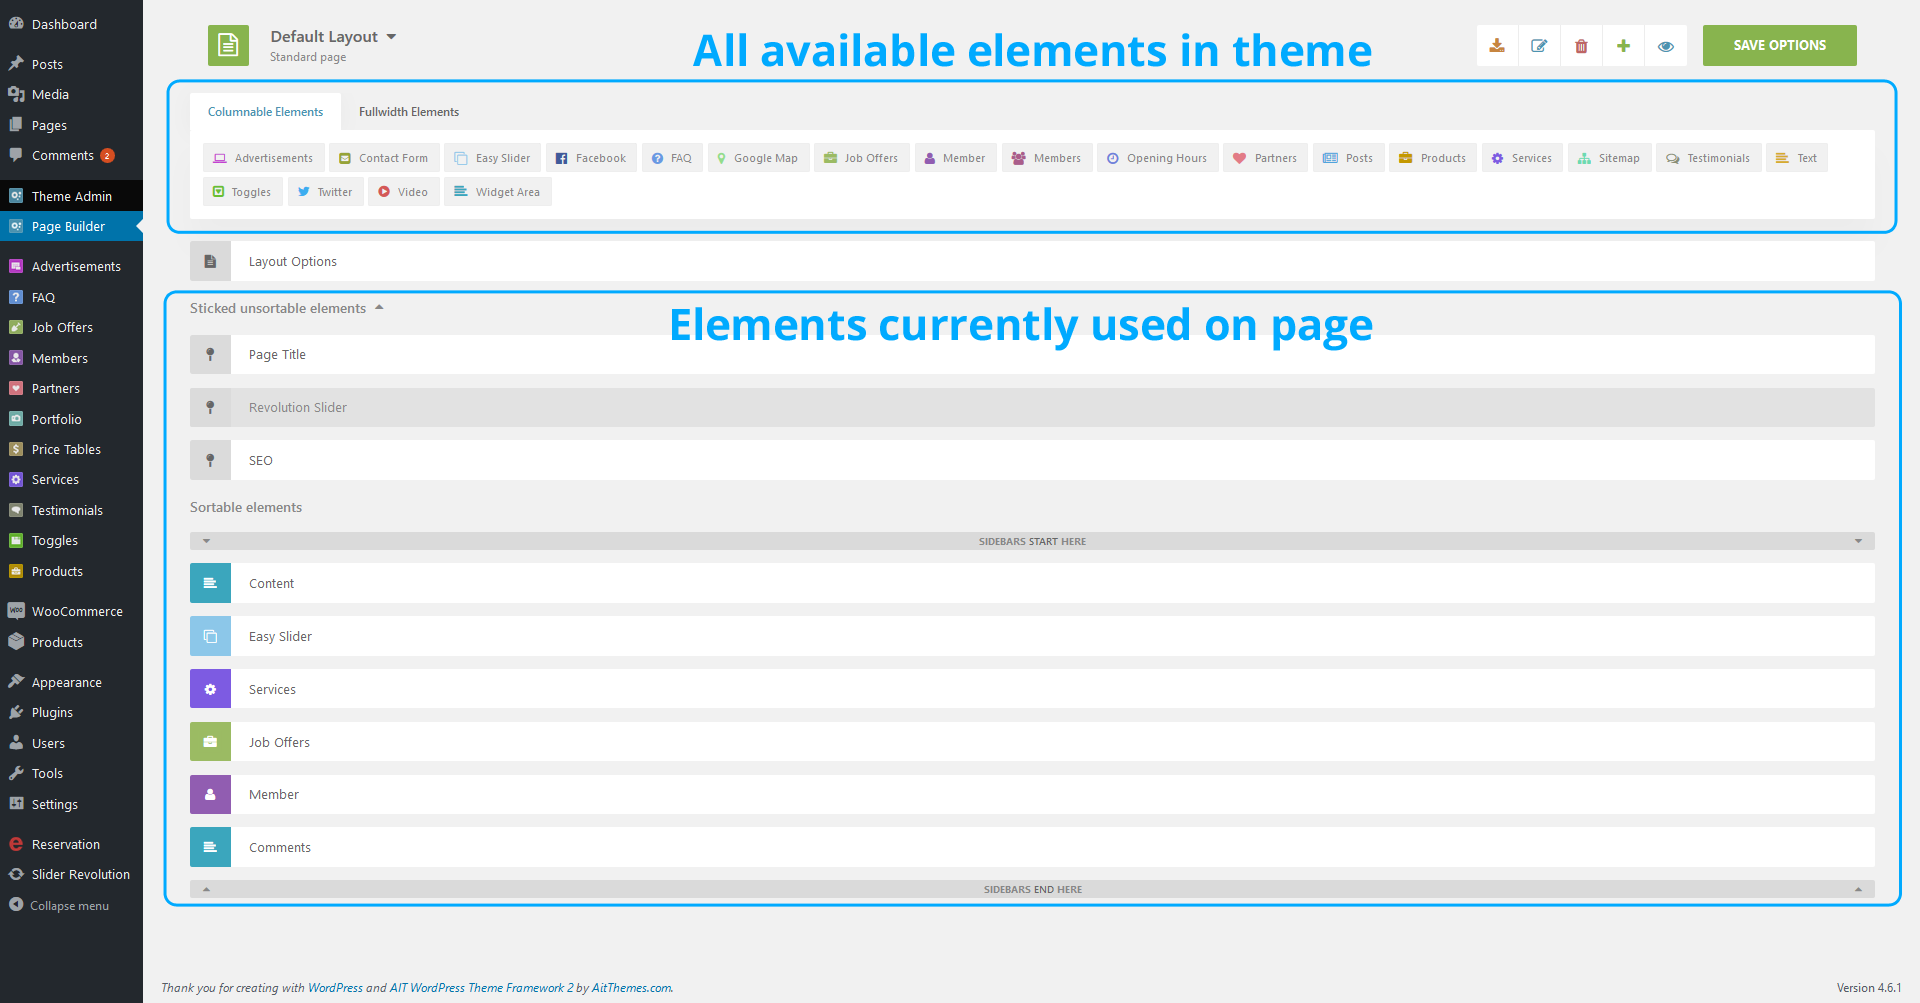Click Sidebars Start Here right arrow
Screen dimensions: 1920x1003
pos(1858,541)
